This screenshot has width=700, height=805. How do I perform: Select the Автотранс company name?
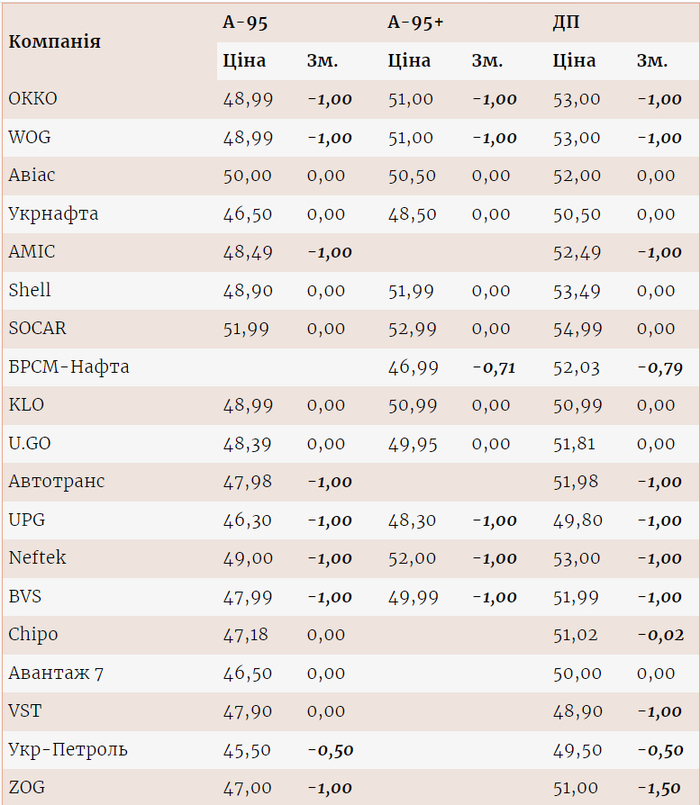[56, 482]
